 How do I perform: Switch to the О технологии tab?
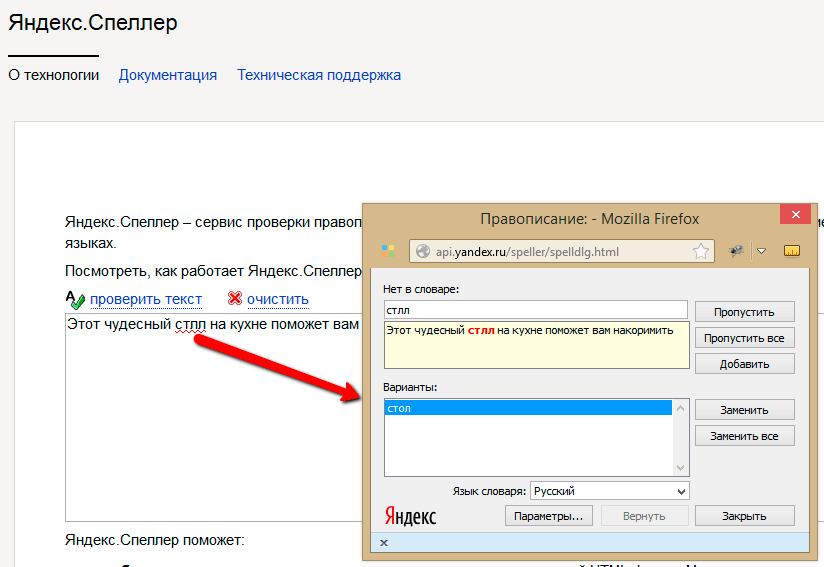pyautogui.click(x=54, y=75)
